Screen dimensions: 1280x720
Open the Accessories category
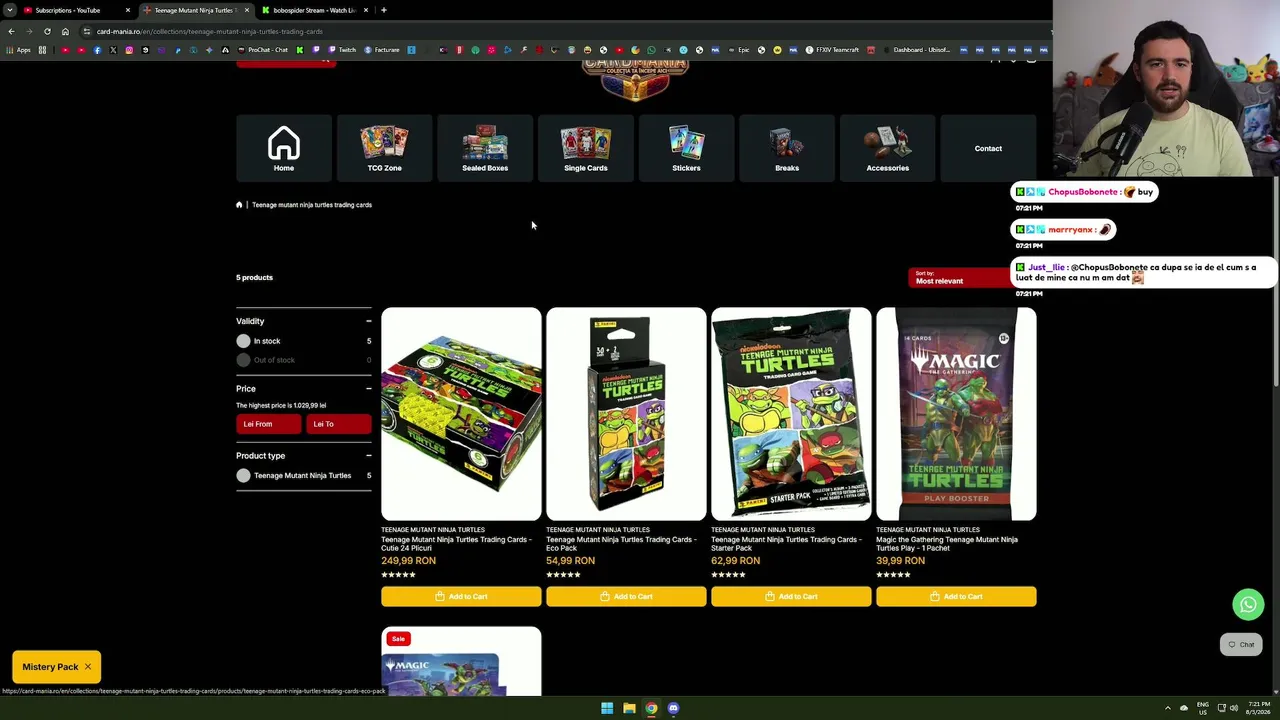pos(888,148)
